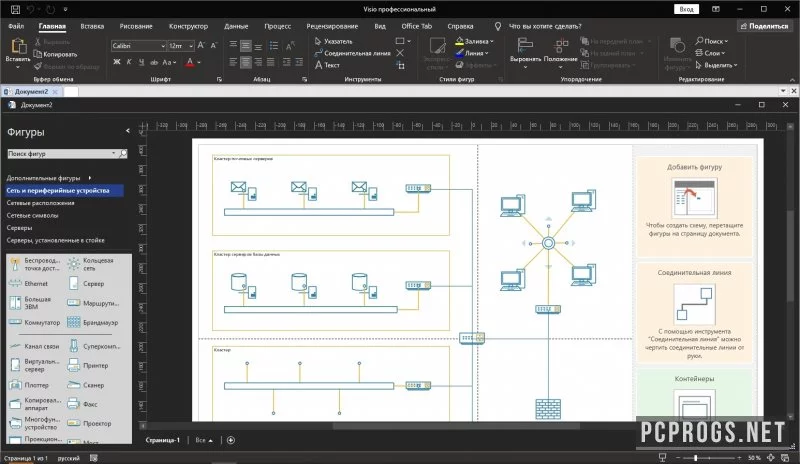Pick the Ethernet shape in the stencil
This screenshot has height=464, width=800.
point(30,283)
